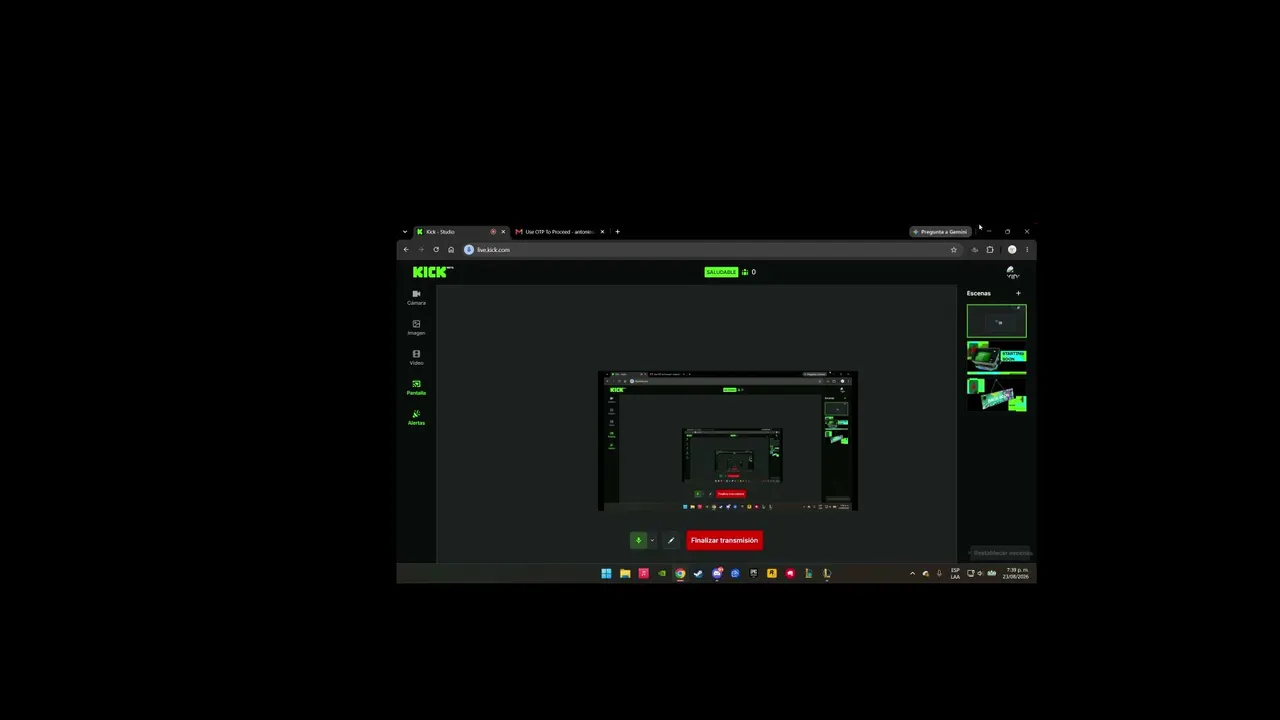
Task: Bookmark this page with the star icon
Action: [x=954, y=250]
